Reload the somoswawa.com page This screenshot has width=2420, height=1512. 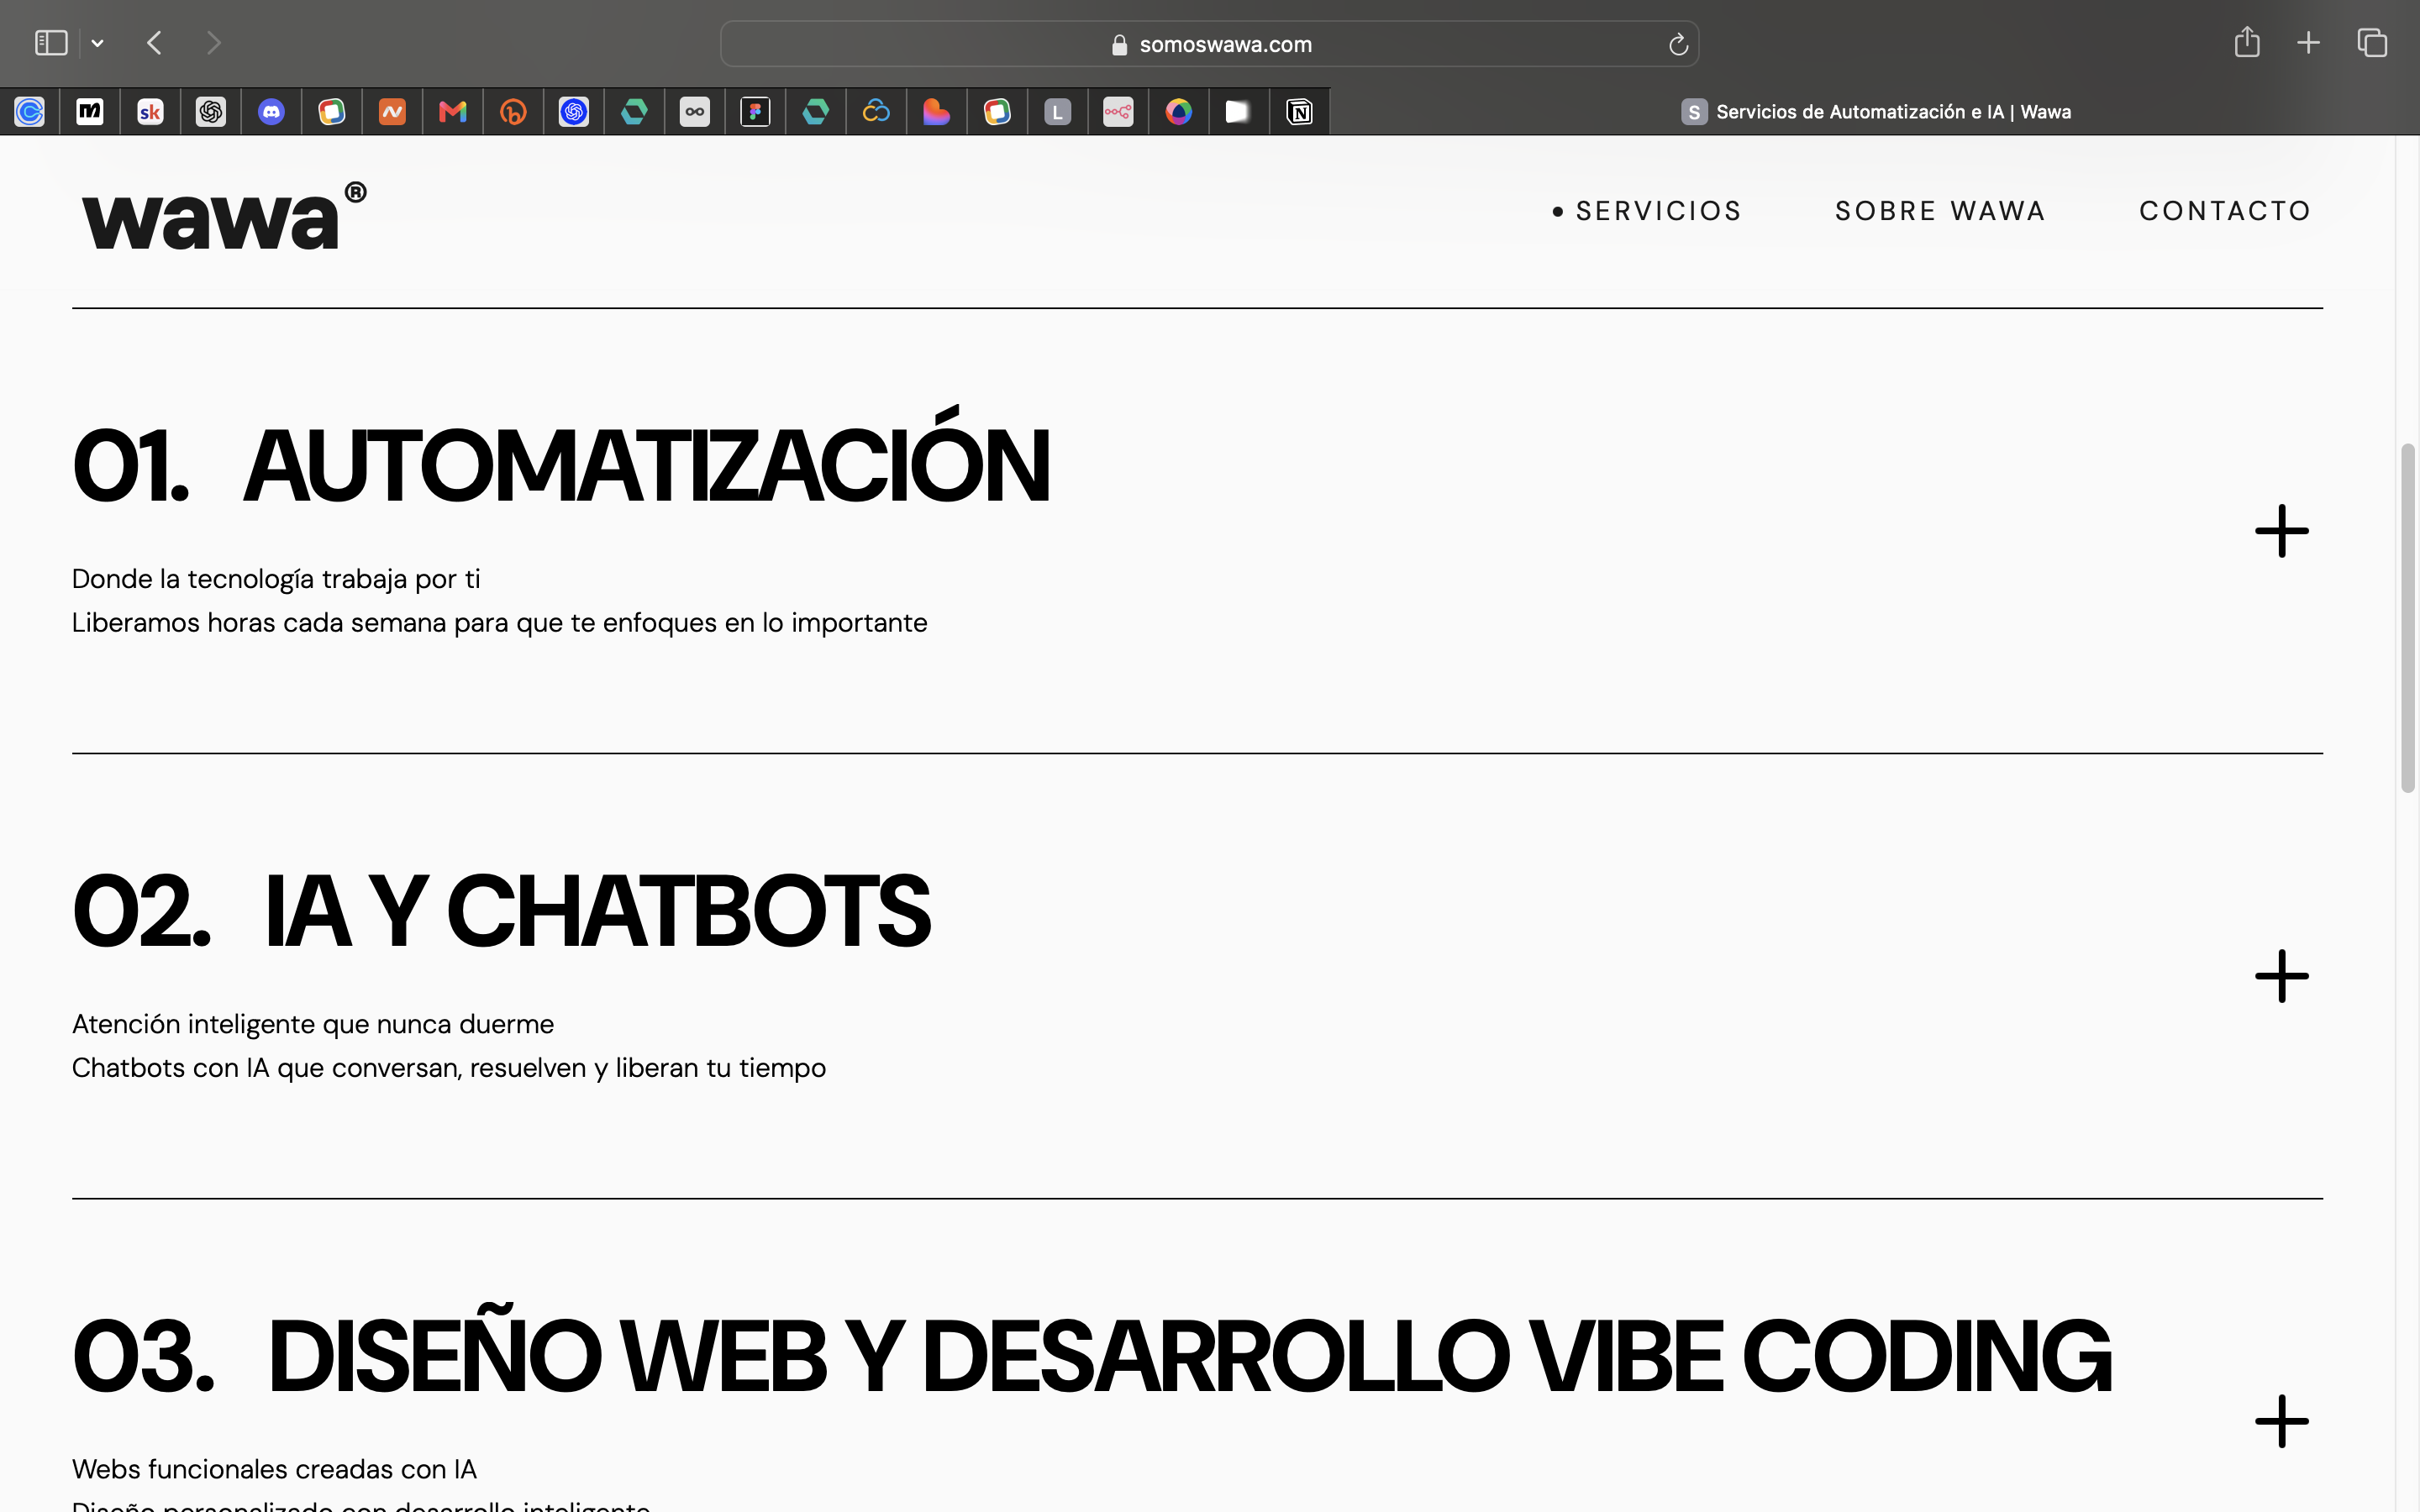[1678, 44]
